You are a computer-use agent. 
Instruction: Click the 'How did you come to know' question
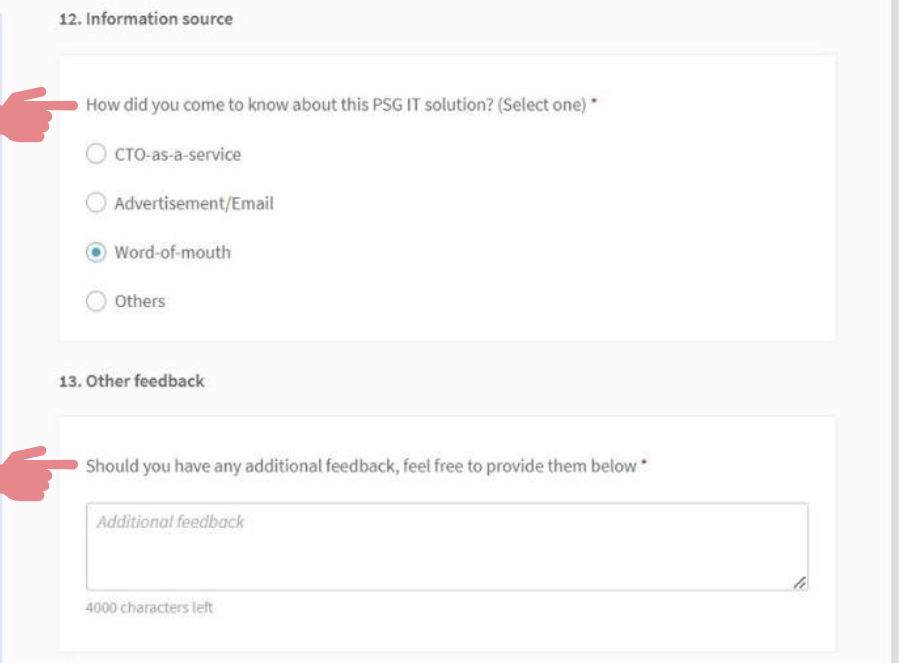(337, 105)
